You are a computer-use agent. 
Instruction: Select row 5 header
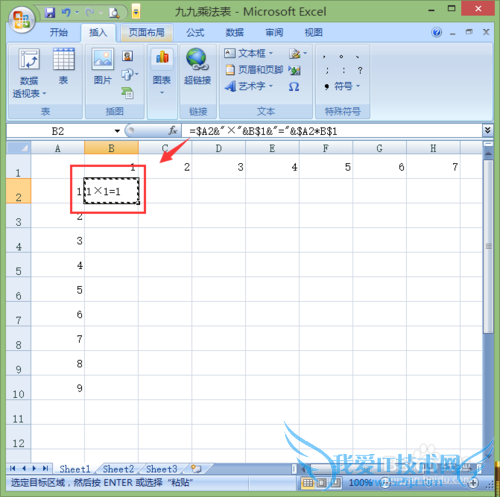[19, 265]
